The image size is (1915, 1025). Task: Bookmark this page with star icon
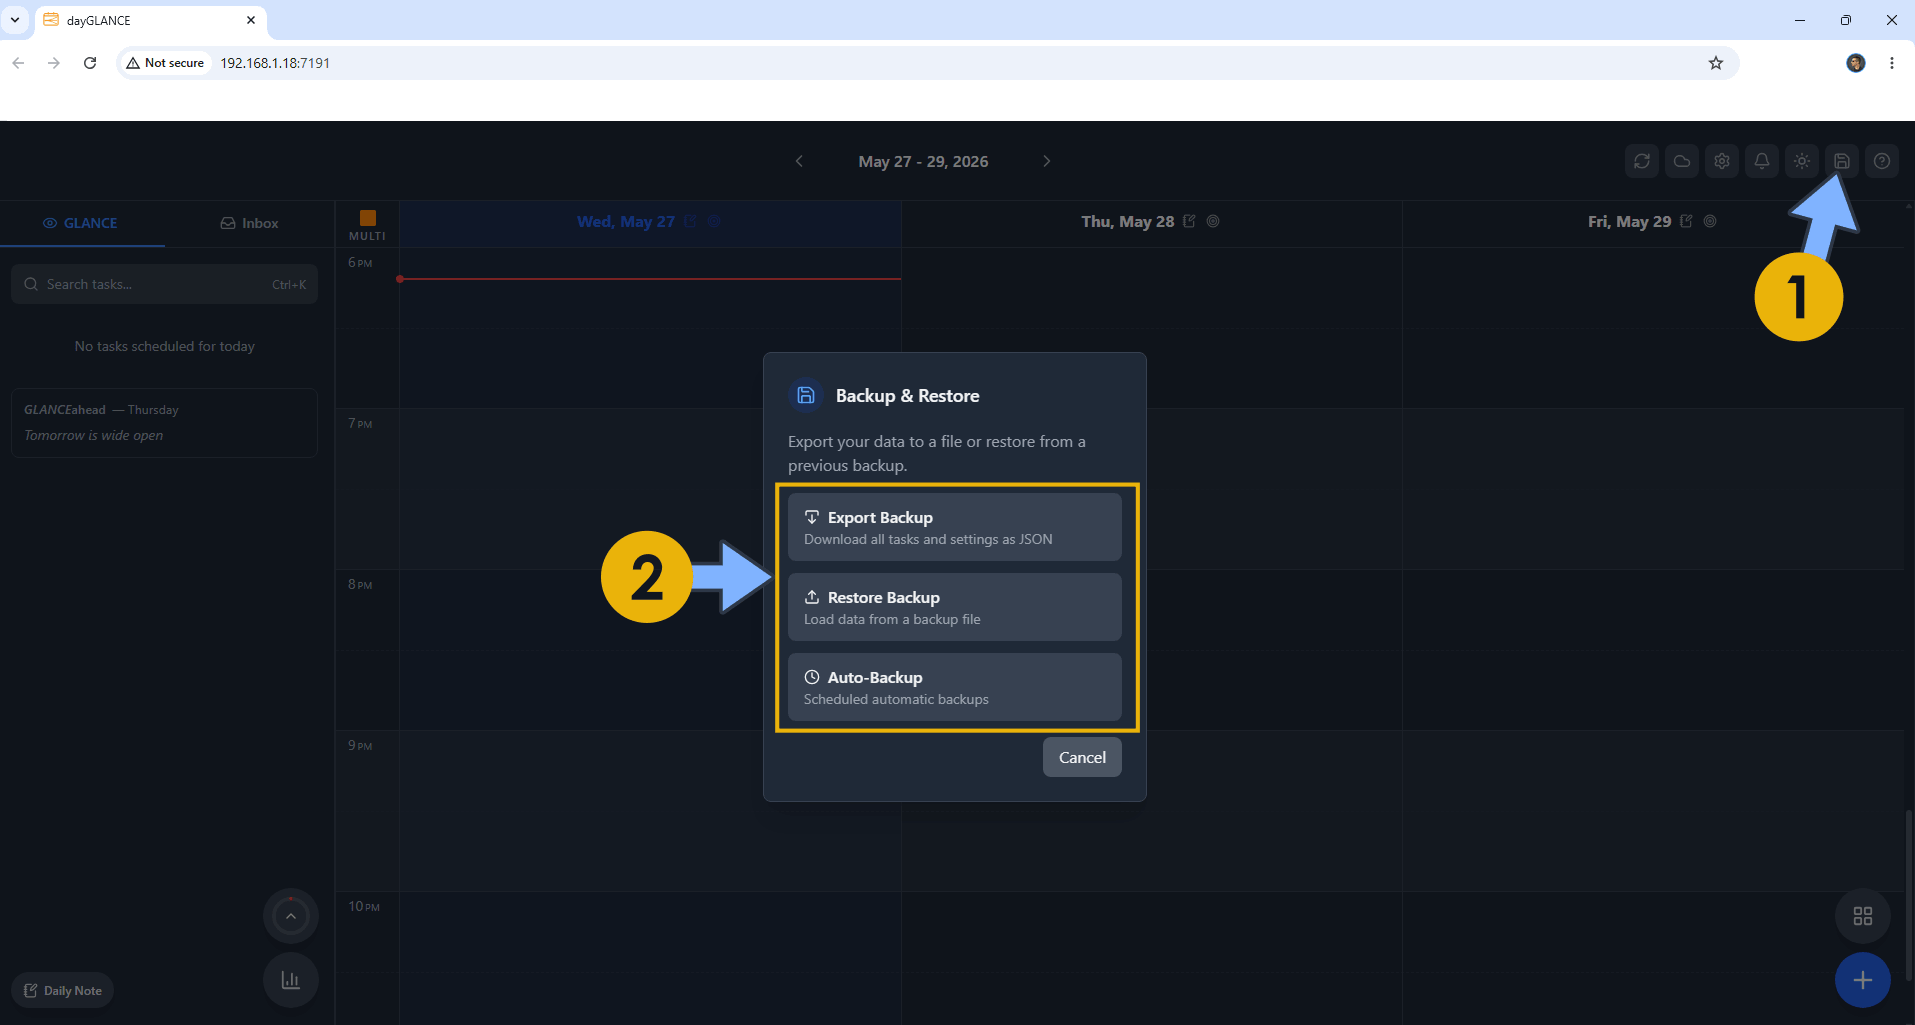[x=1716, y=63]
